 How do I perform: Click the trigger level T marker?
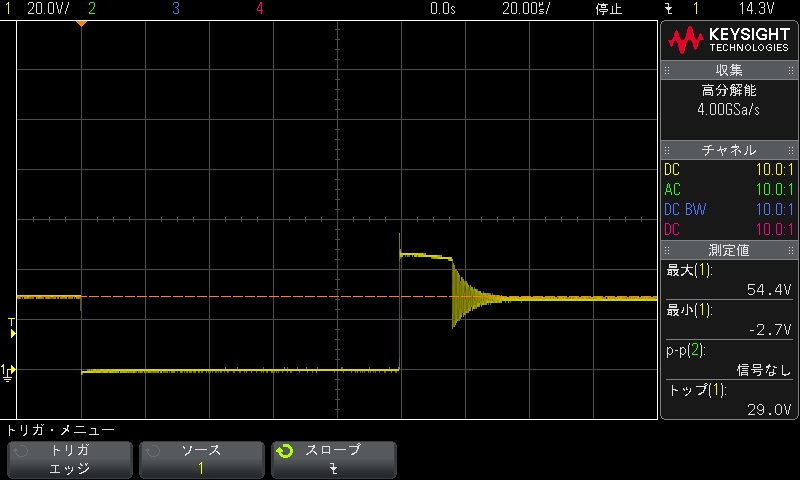tap(11, 321)
